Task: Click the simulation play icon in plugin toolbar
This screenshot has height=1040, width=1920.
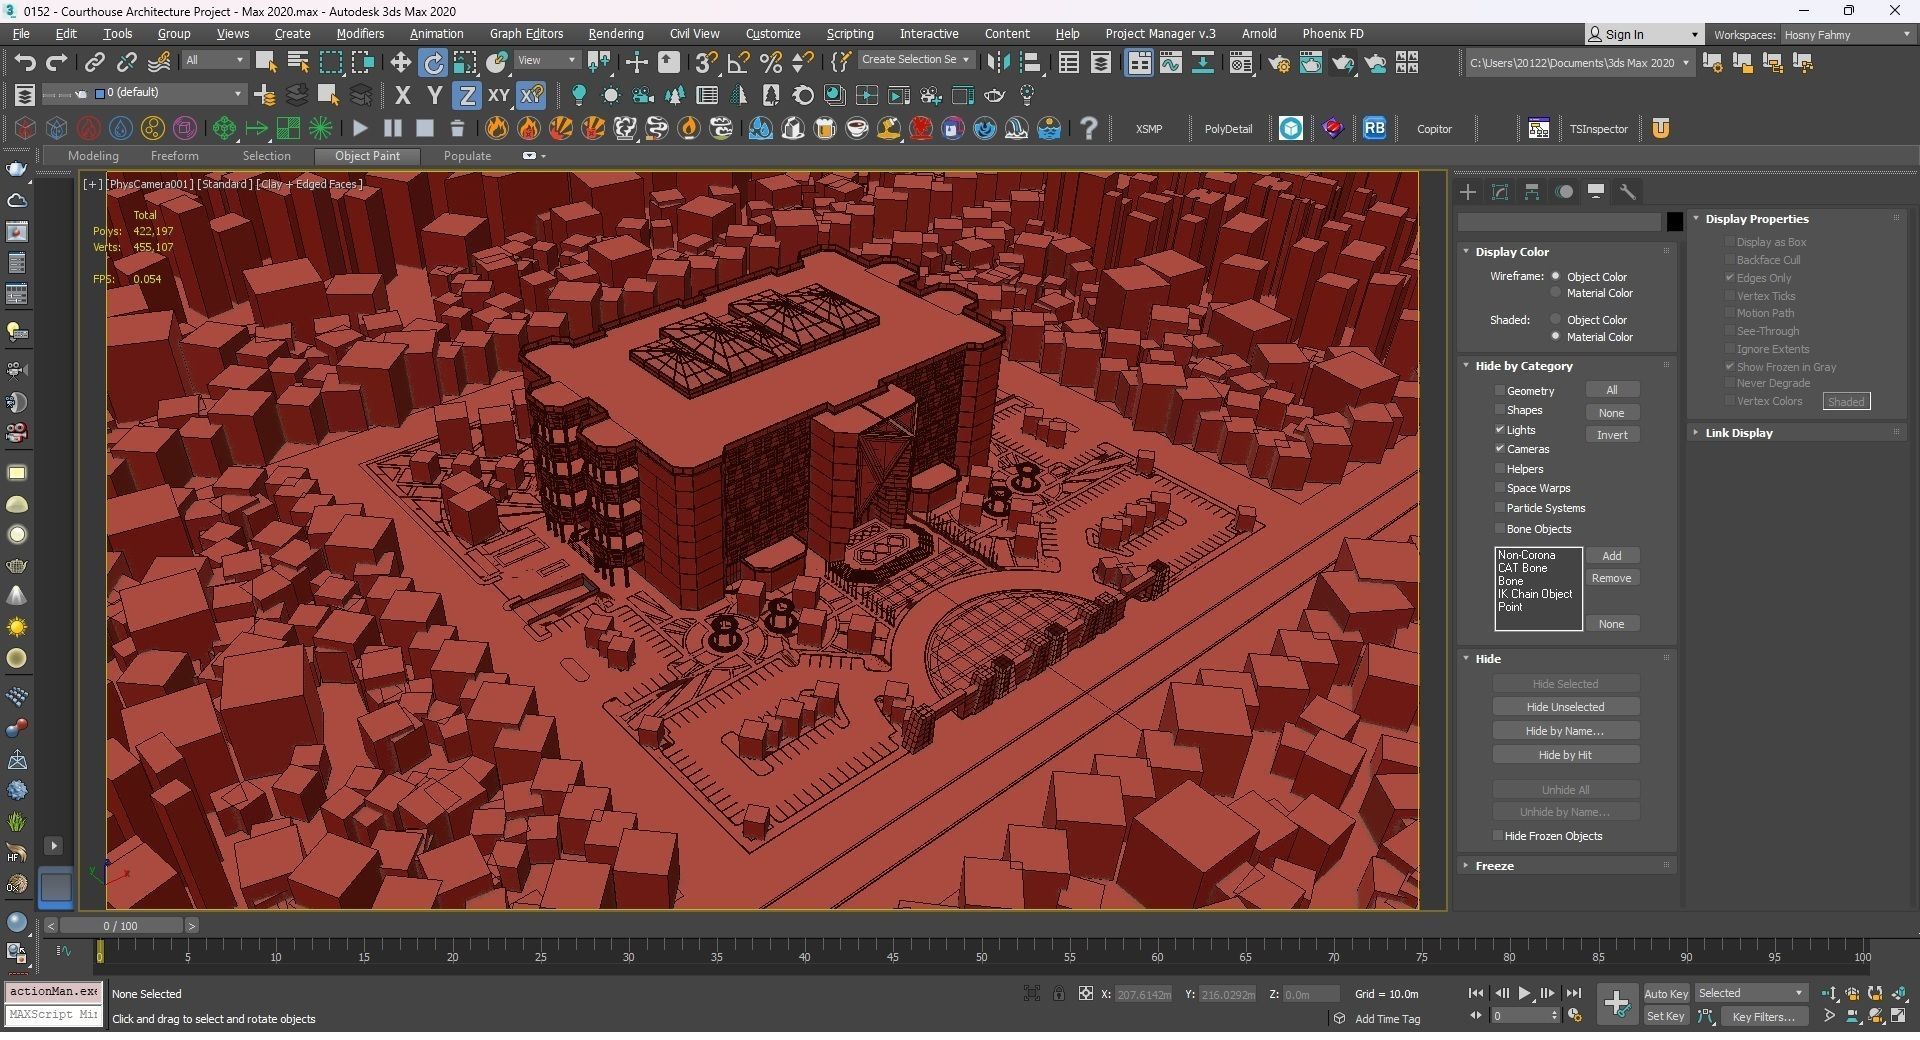Action: tap(360, 128)
